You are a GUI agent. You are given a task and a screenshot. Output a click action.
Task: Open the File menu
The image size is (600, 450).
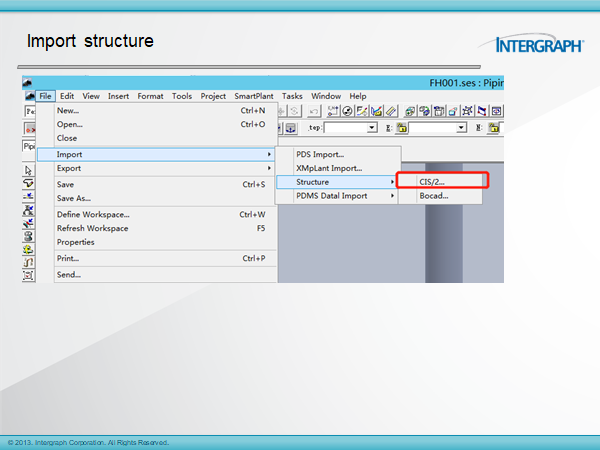point(46,96)
